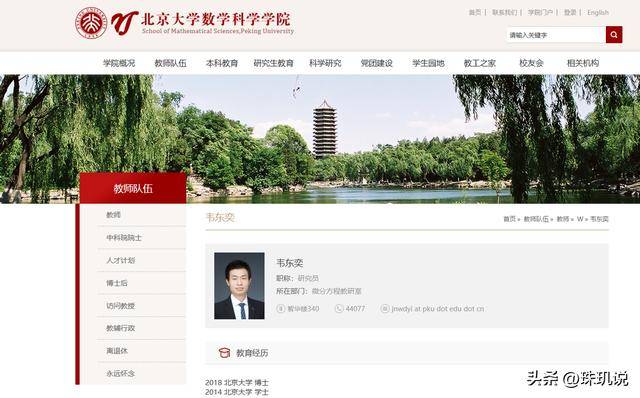
Task: Click the red search magnifier button
Action: (x=614, y=35)
